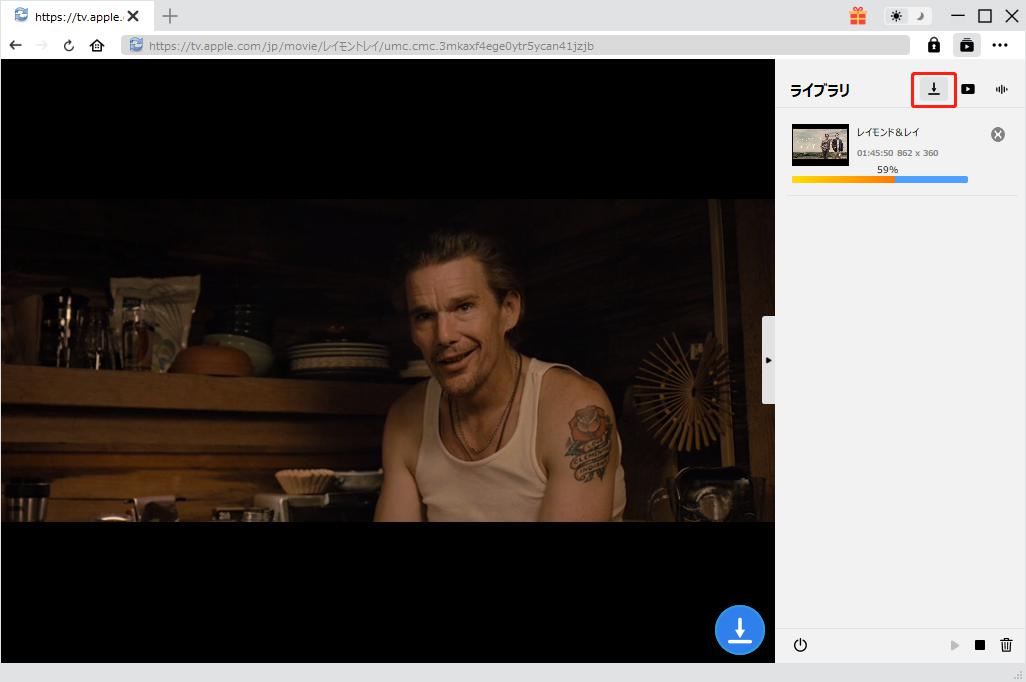Switch to light theme sun icon
Screen dimensions: 1026x682
click(896, 16)
